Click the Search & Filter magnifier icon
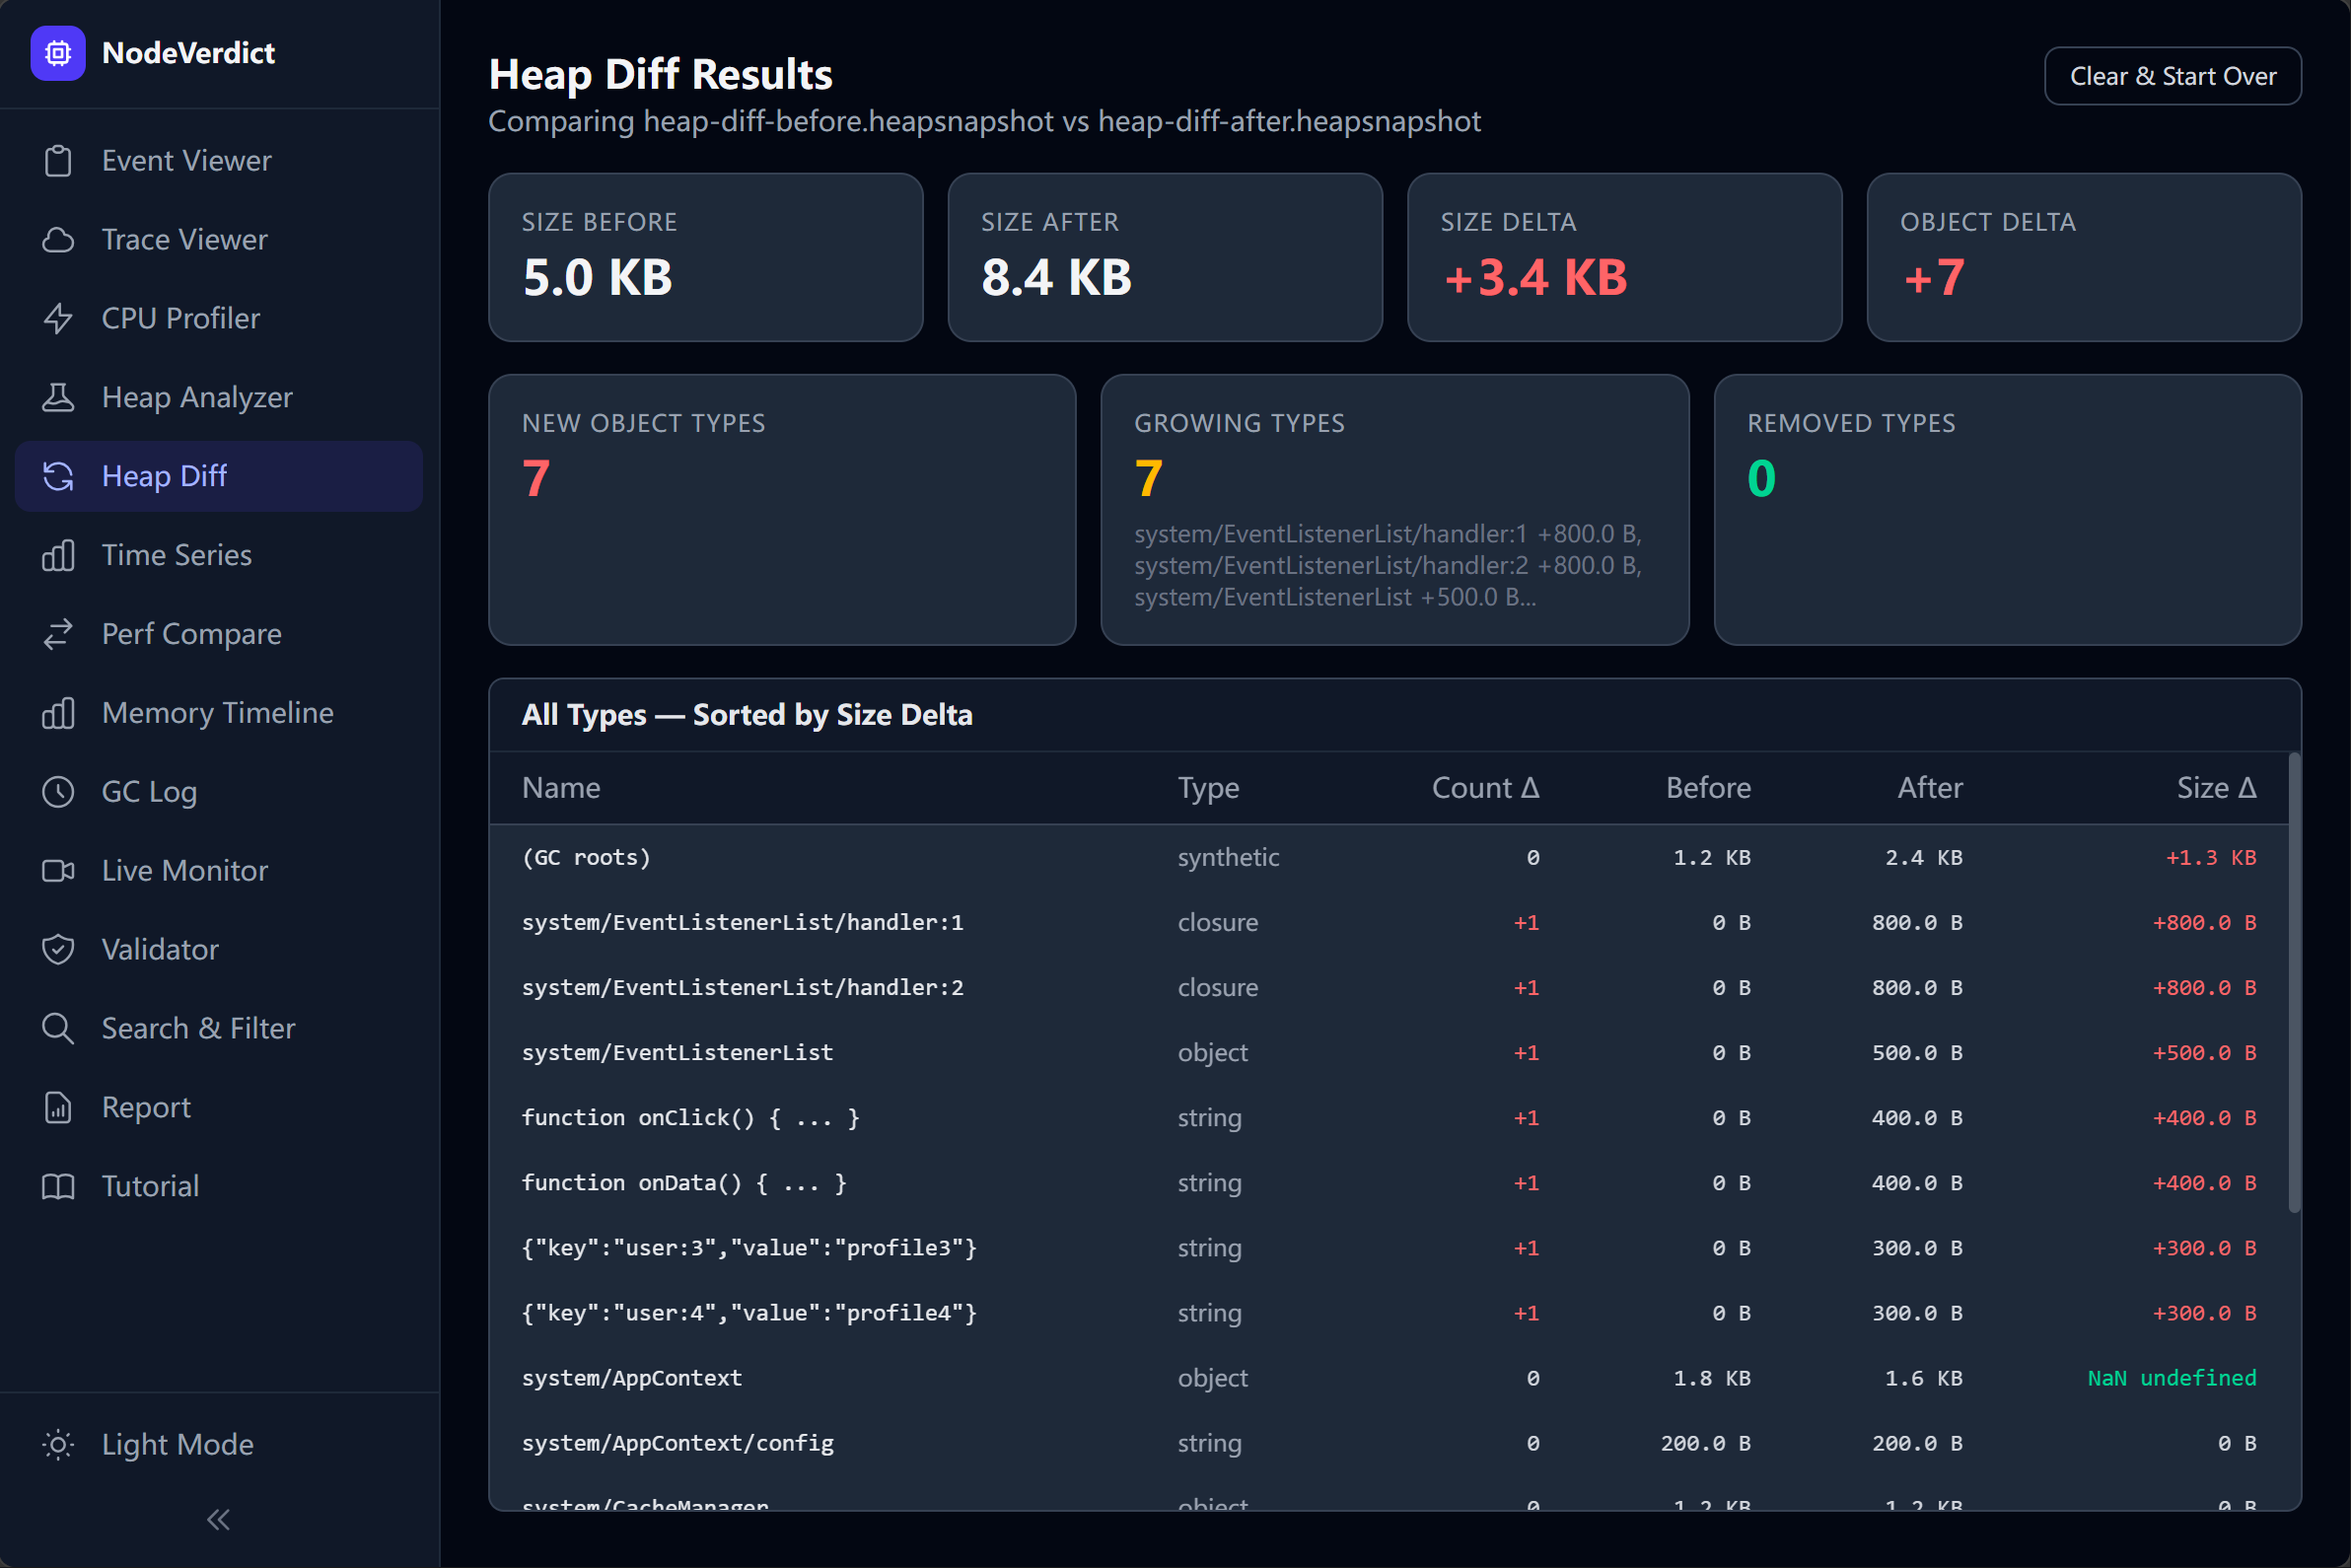The height and width of the screenshot is (1568, 2351). point(58,1029)
